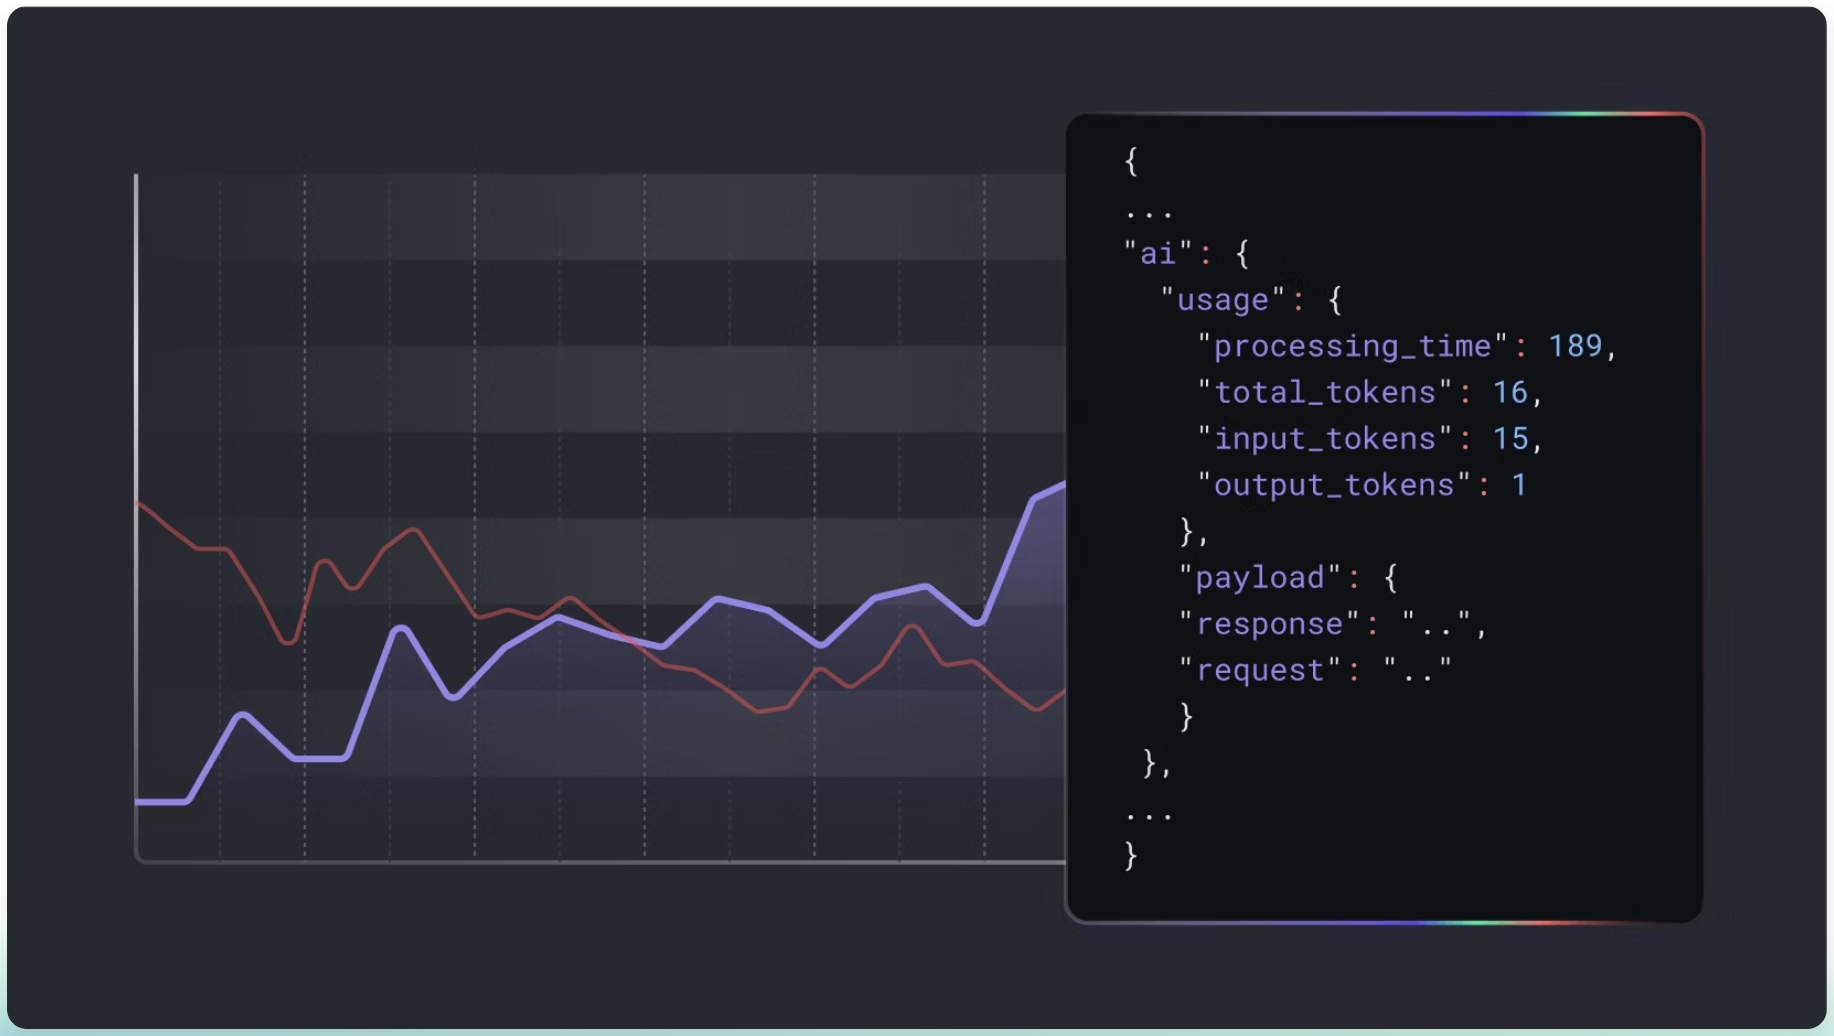Click the "response" key in the payload
This screenshot has width=1834, height=1036.
[x=1269, y=624]
